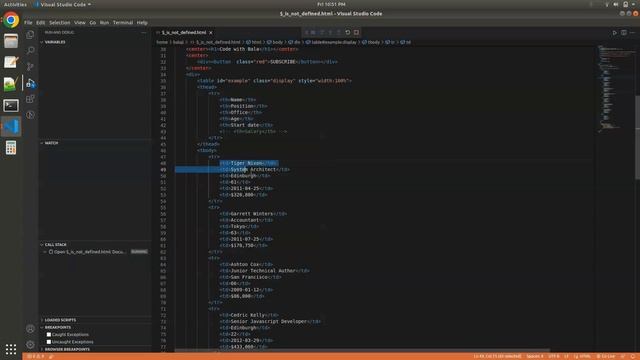This screenshot has height=360, width=640.
Task: Toggle the Caught Exceptions checkbox
Action: pos(49,335)
